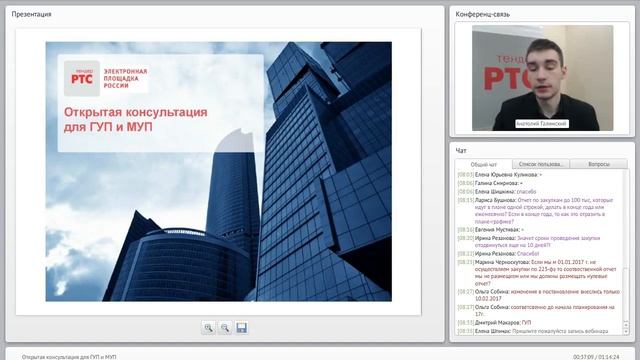This screenshot has width=640, height=360.
Task: Select Марина Черноскутова's chat message
Action: [539, 272]
